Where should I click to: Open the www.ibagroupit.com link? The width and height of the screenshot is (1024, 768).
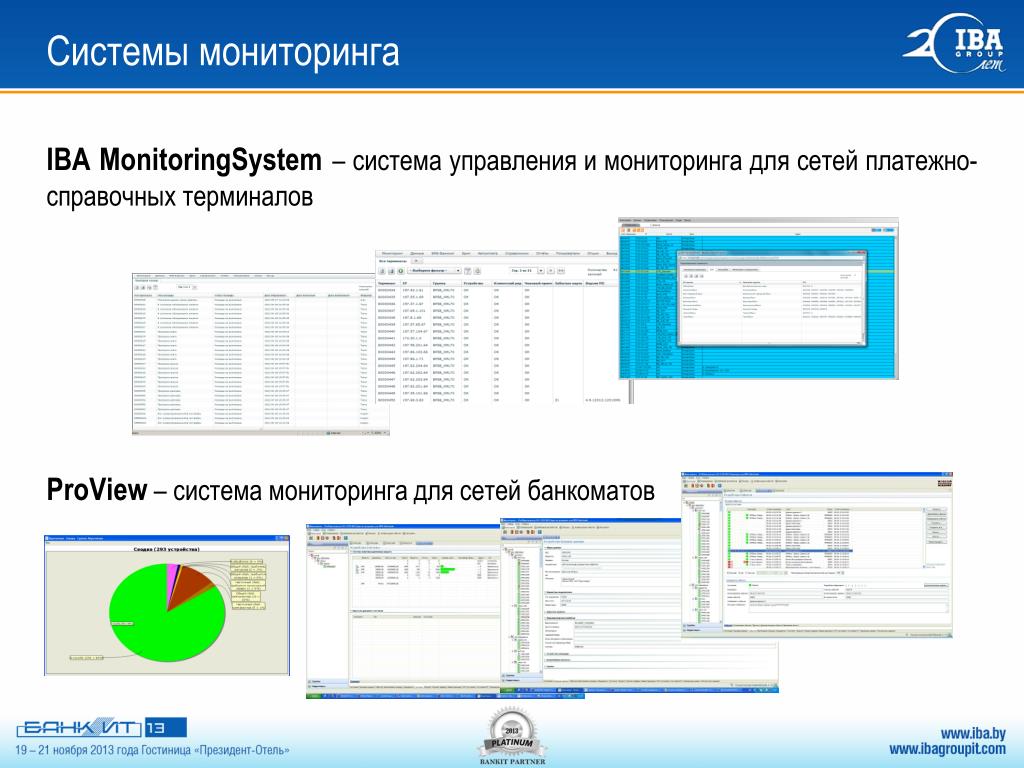tap(947, 750)
